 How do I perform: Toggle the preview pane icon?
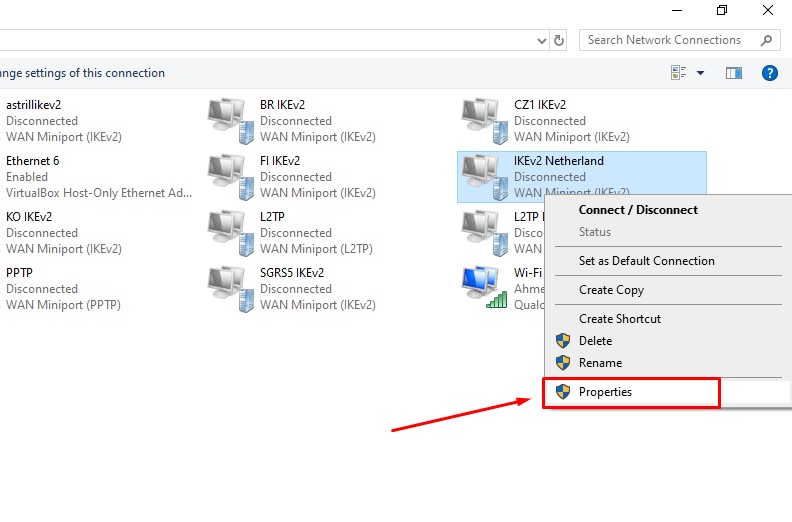(734, 73)
